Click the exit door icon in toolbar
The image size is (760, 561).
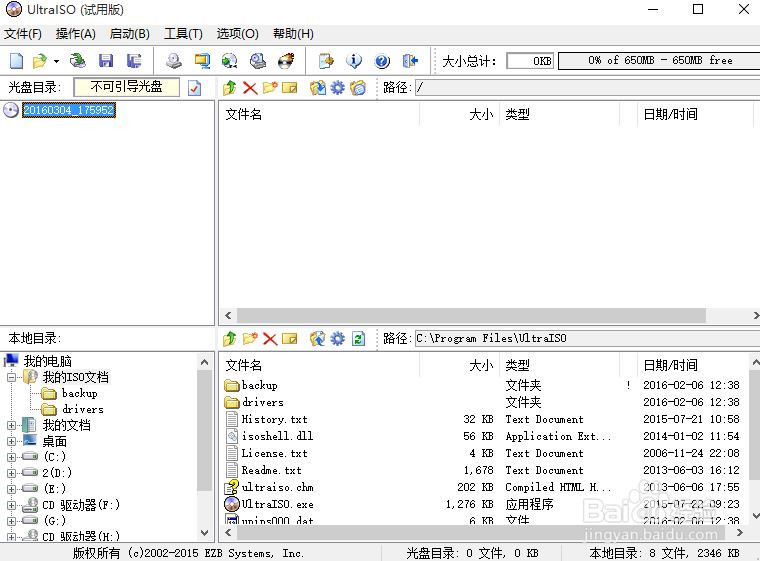tap(410, 61)
